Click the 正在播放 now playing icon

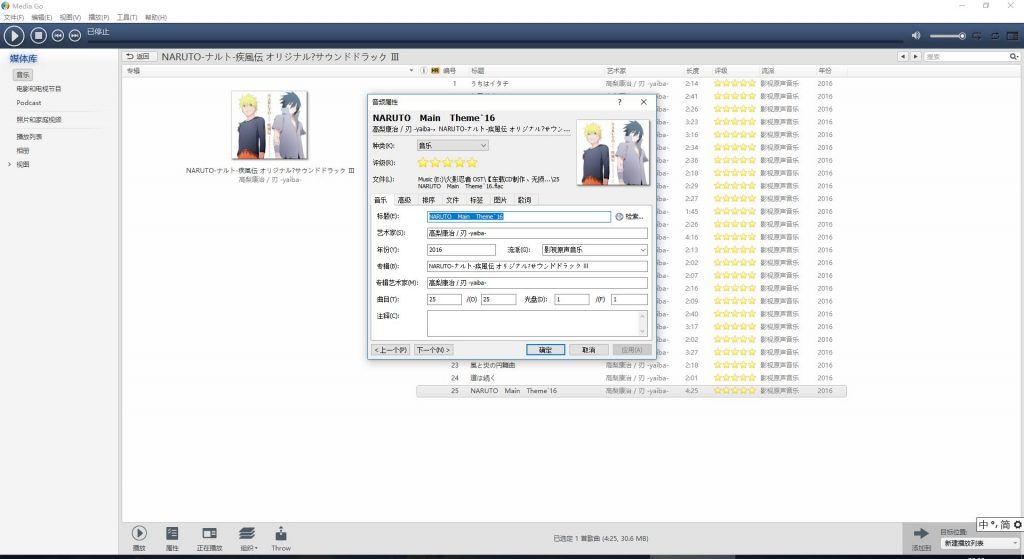(210, 538)
